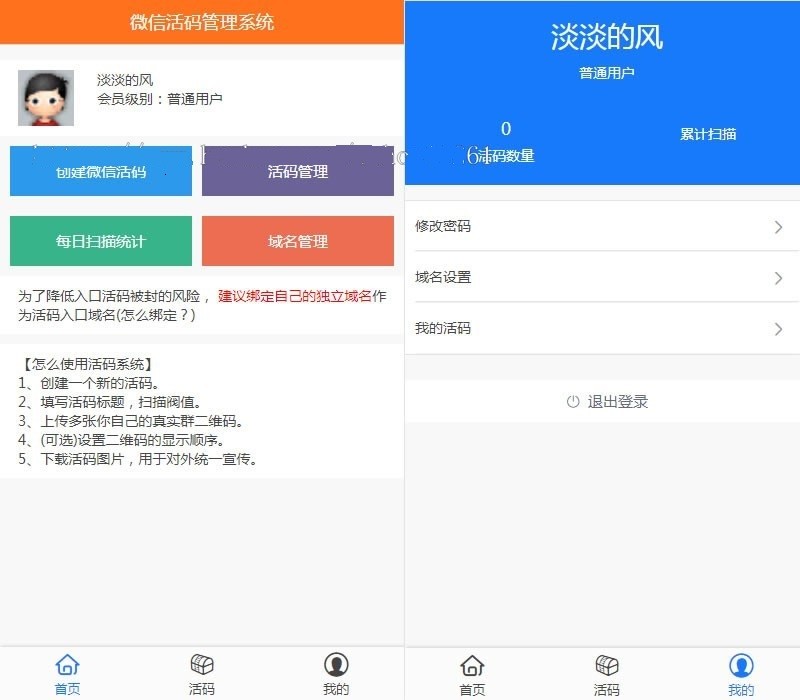Tap the 我的 profile icon in right screen

tap(741, 665)
